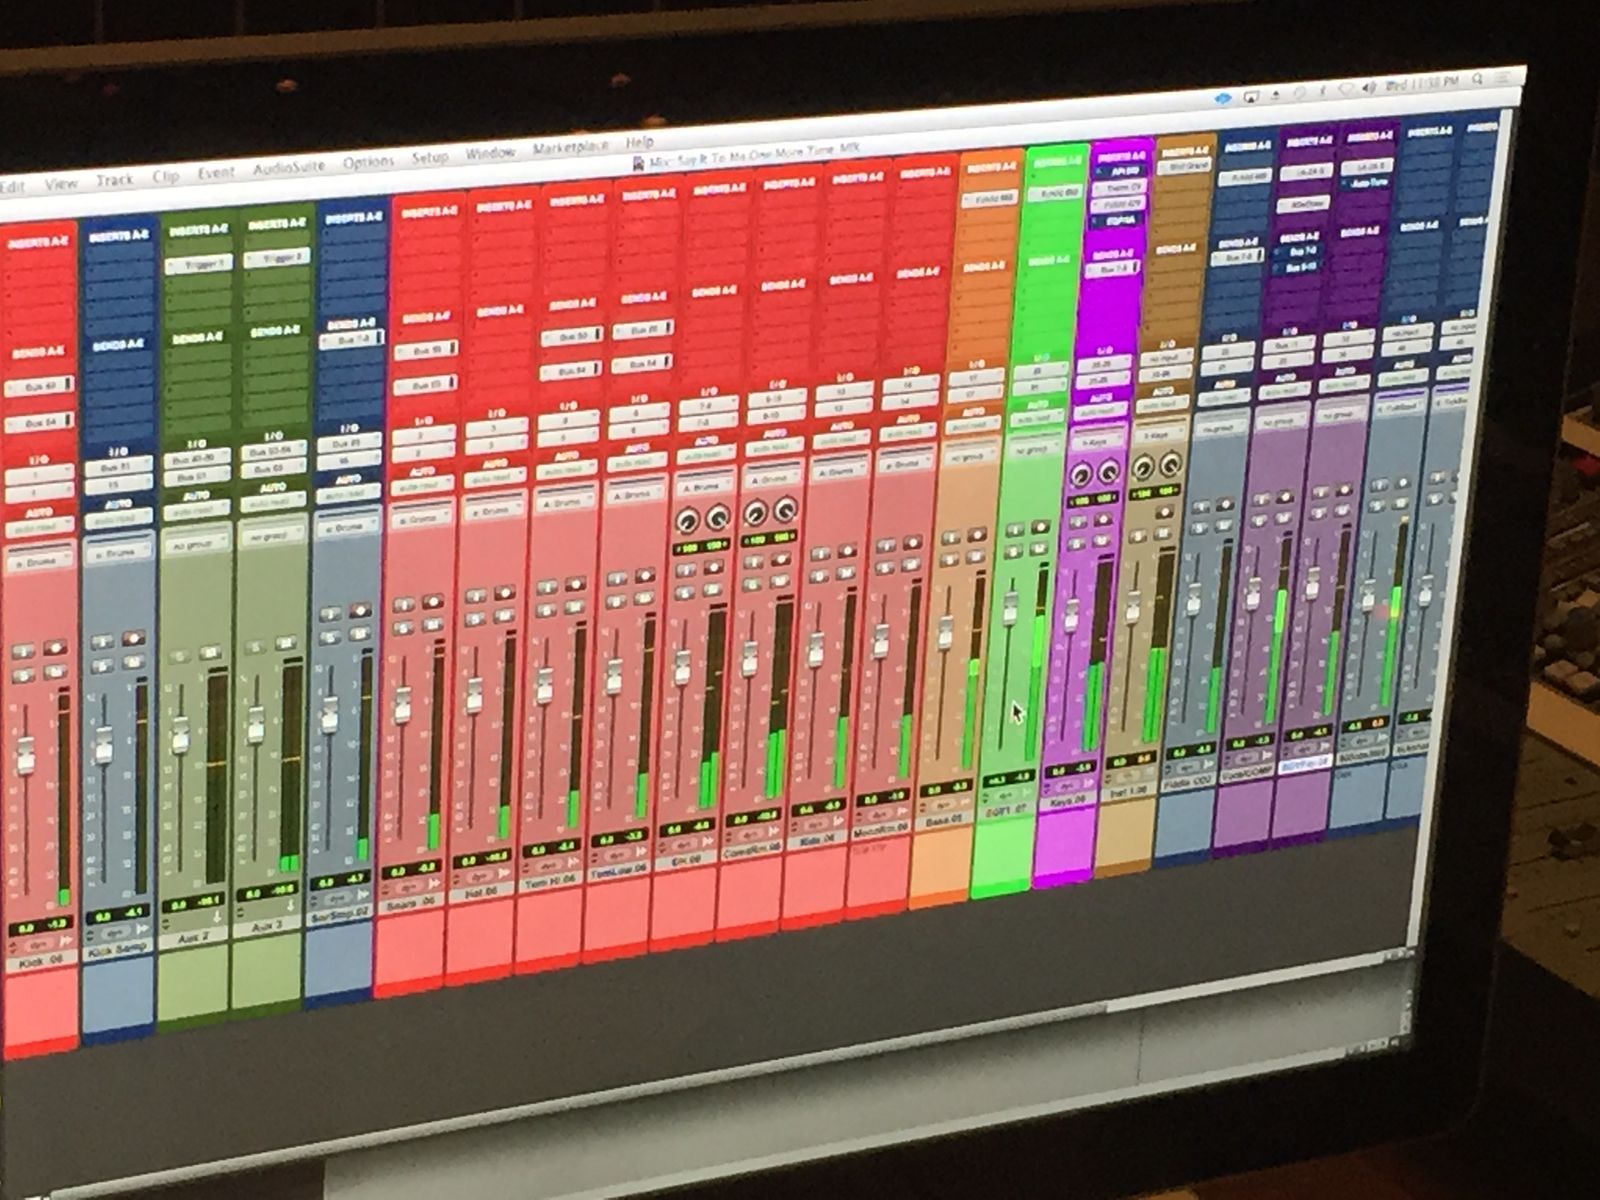The height and width of the screenshot is (1200, 1600).
Task: Click the Trigger 1 insert on Aux 2
Action: click(x=197, y=263)
